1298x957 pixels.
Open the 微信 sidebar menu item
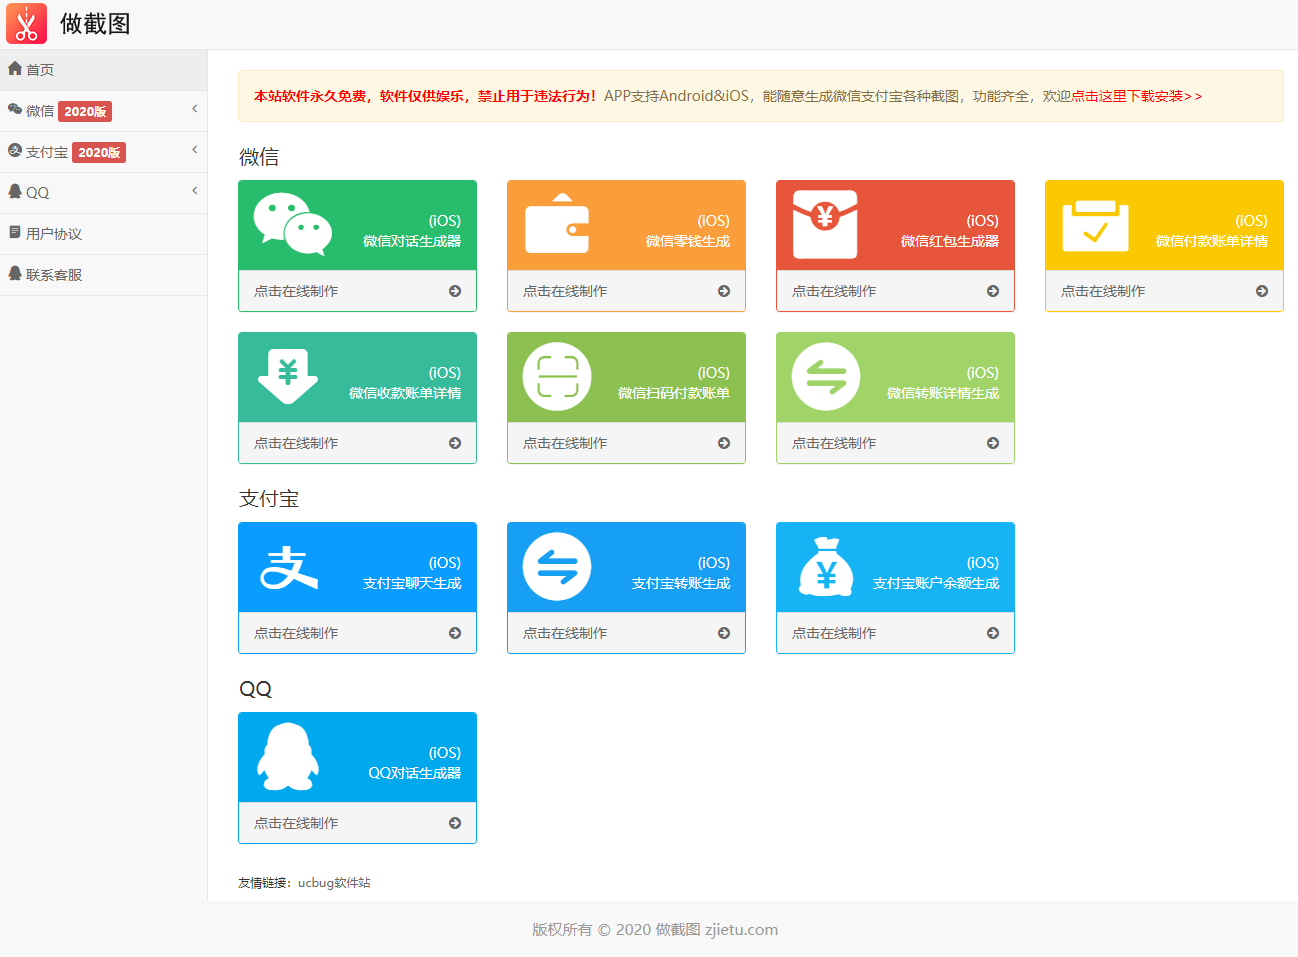coord(104,111)
